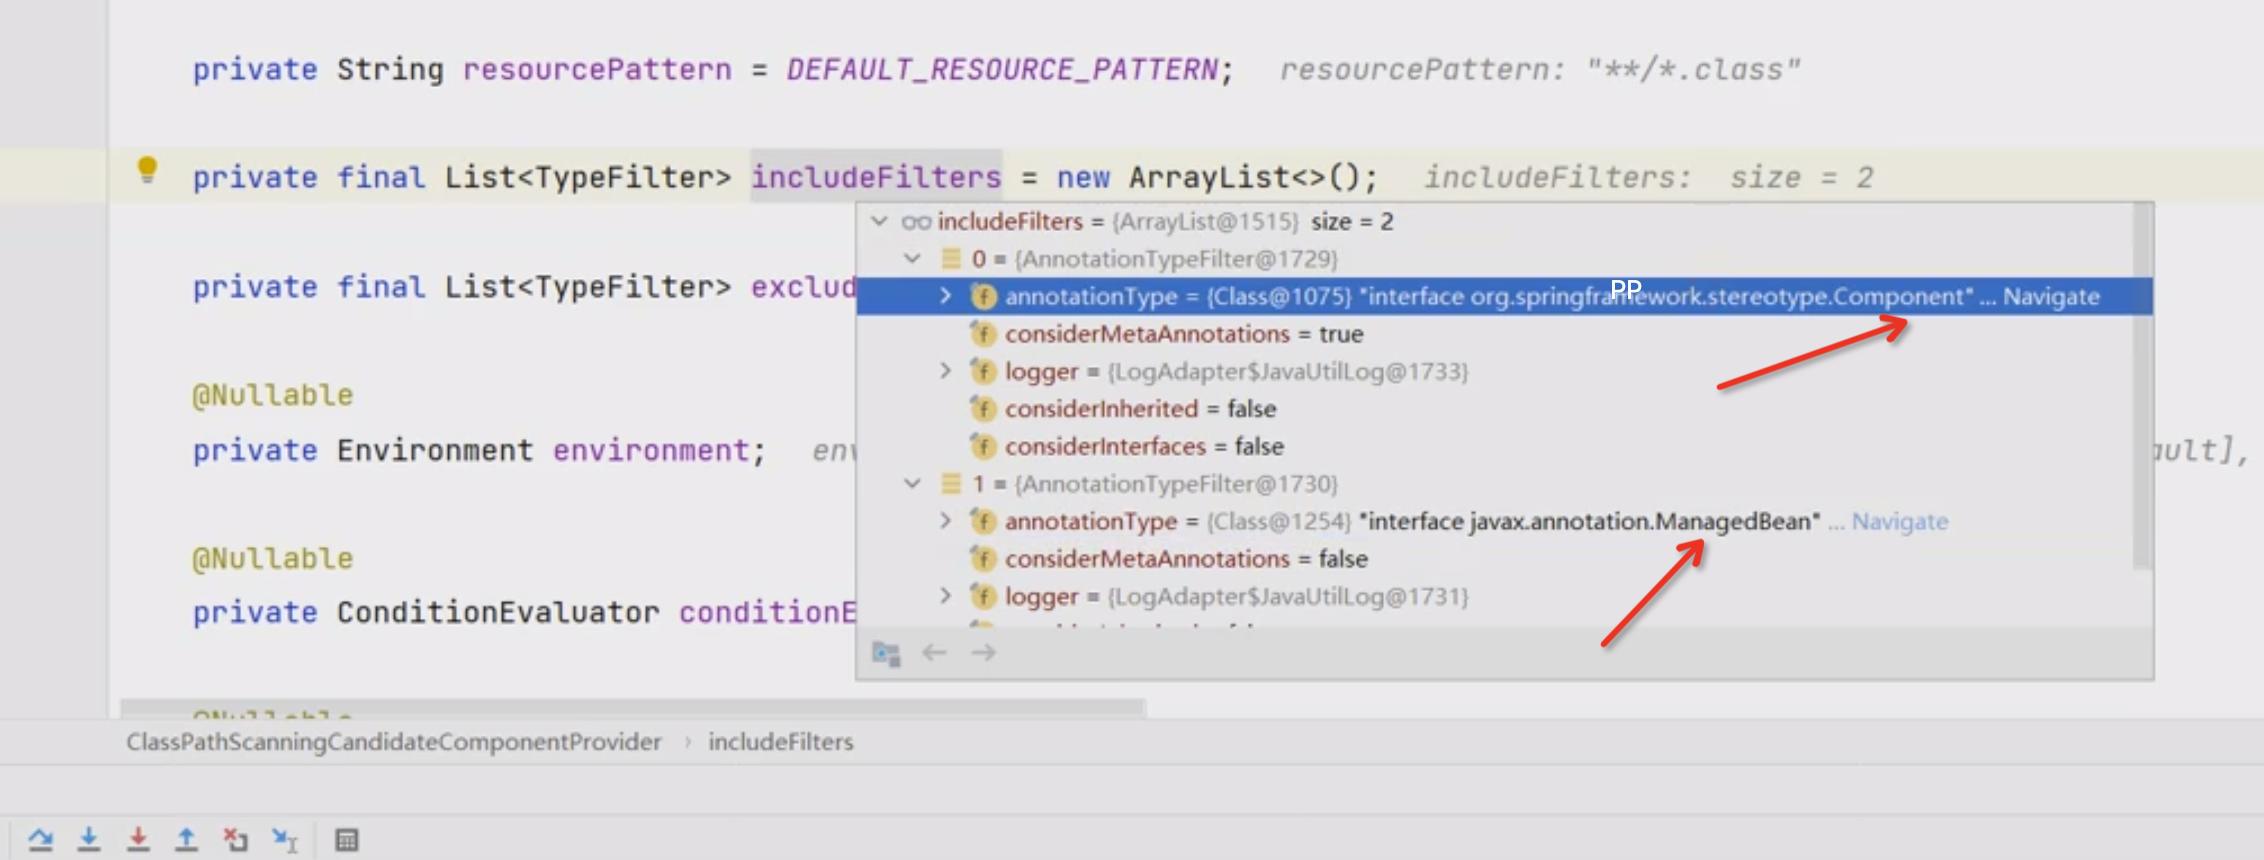Click the ConditionEvaluator type name
2264x860 pixels.
point(498,612)
